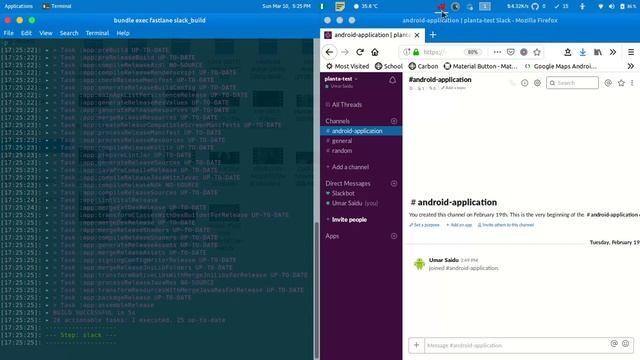640x360 pixels.
Task: Insert mention with @ icon
Action: 614,344
